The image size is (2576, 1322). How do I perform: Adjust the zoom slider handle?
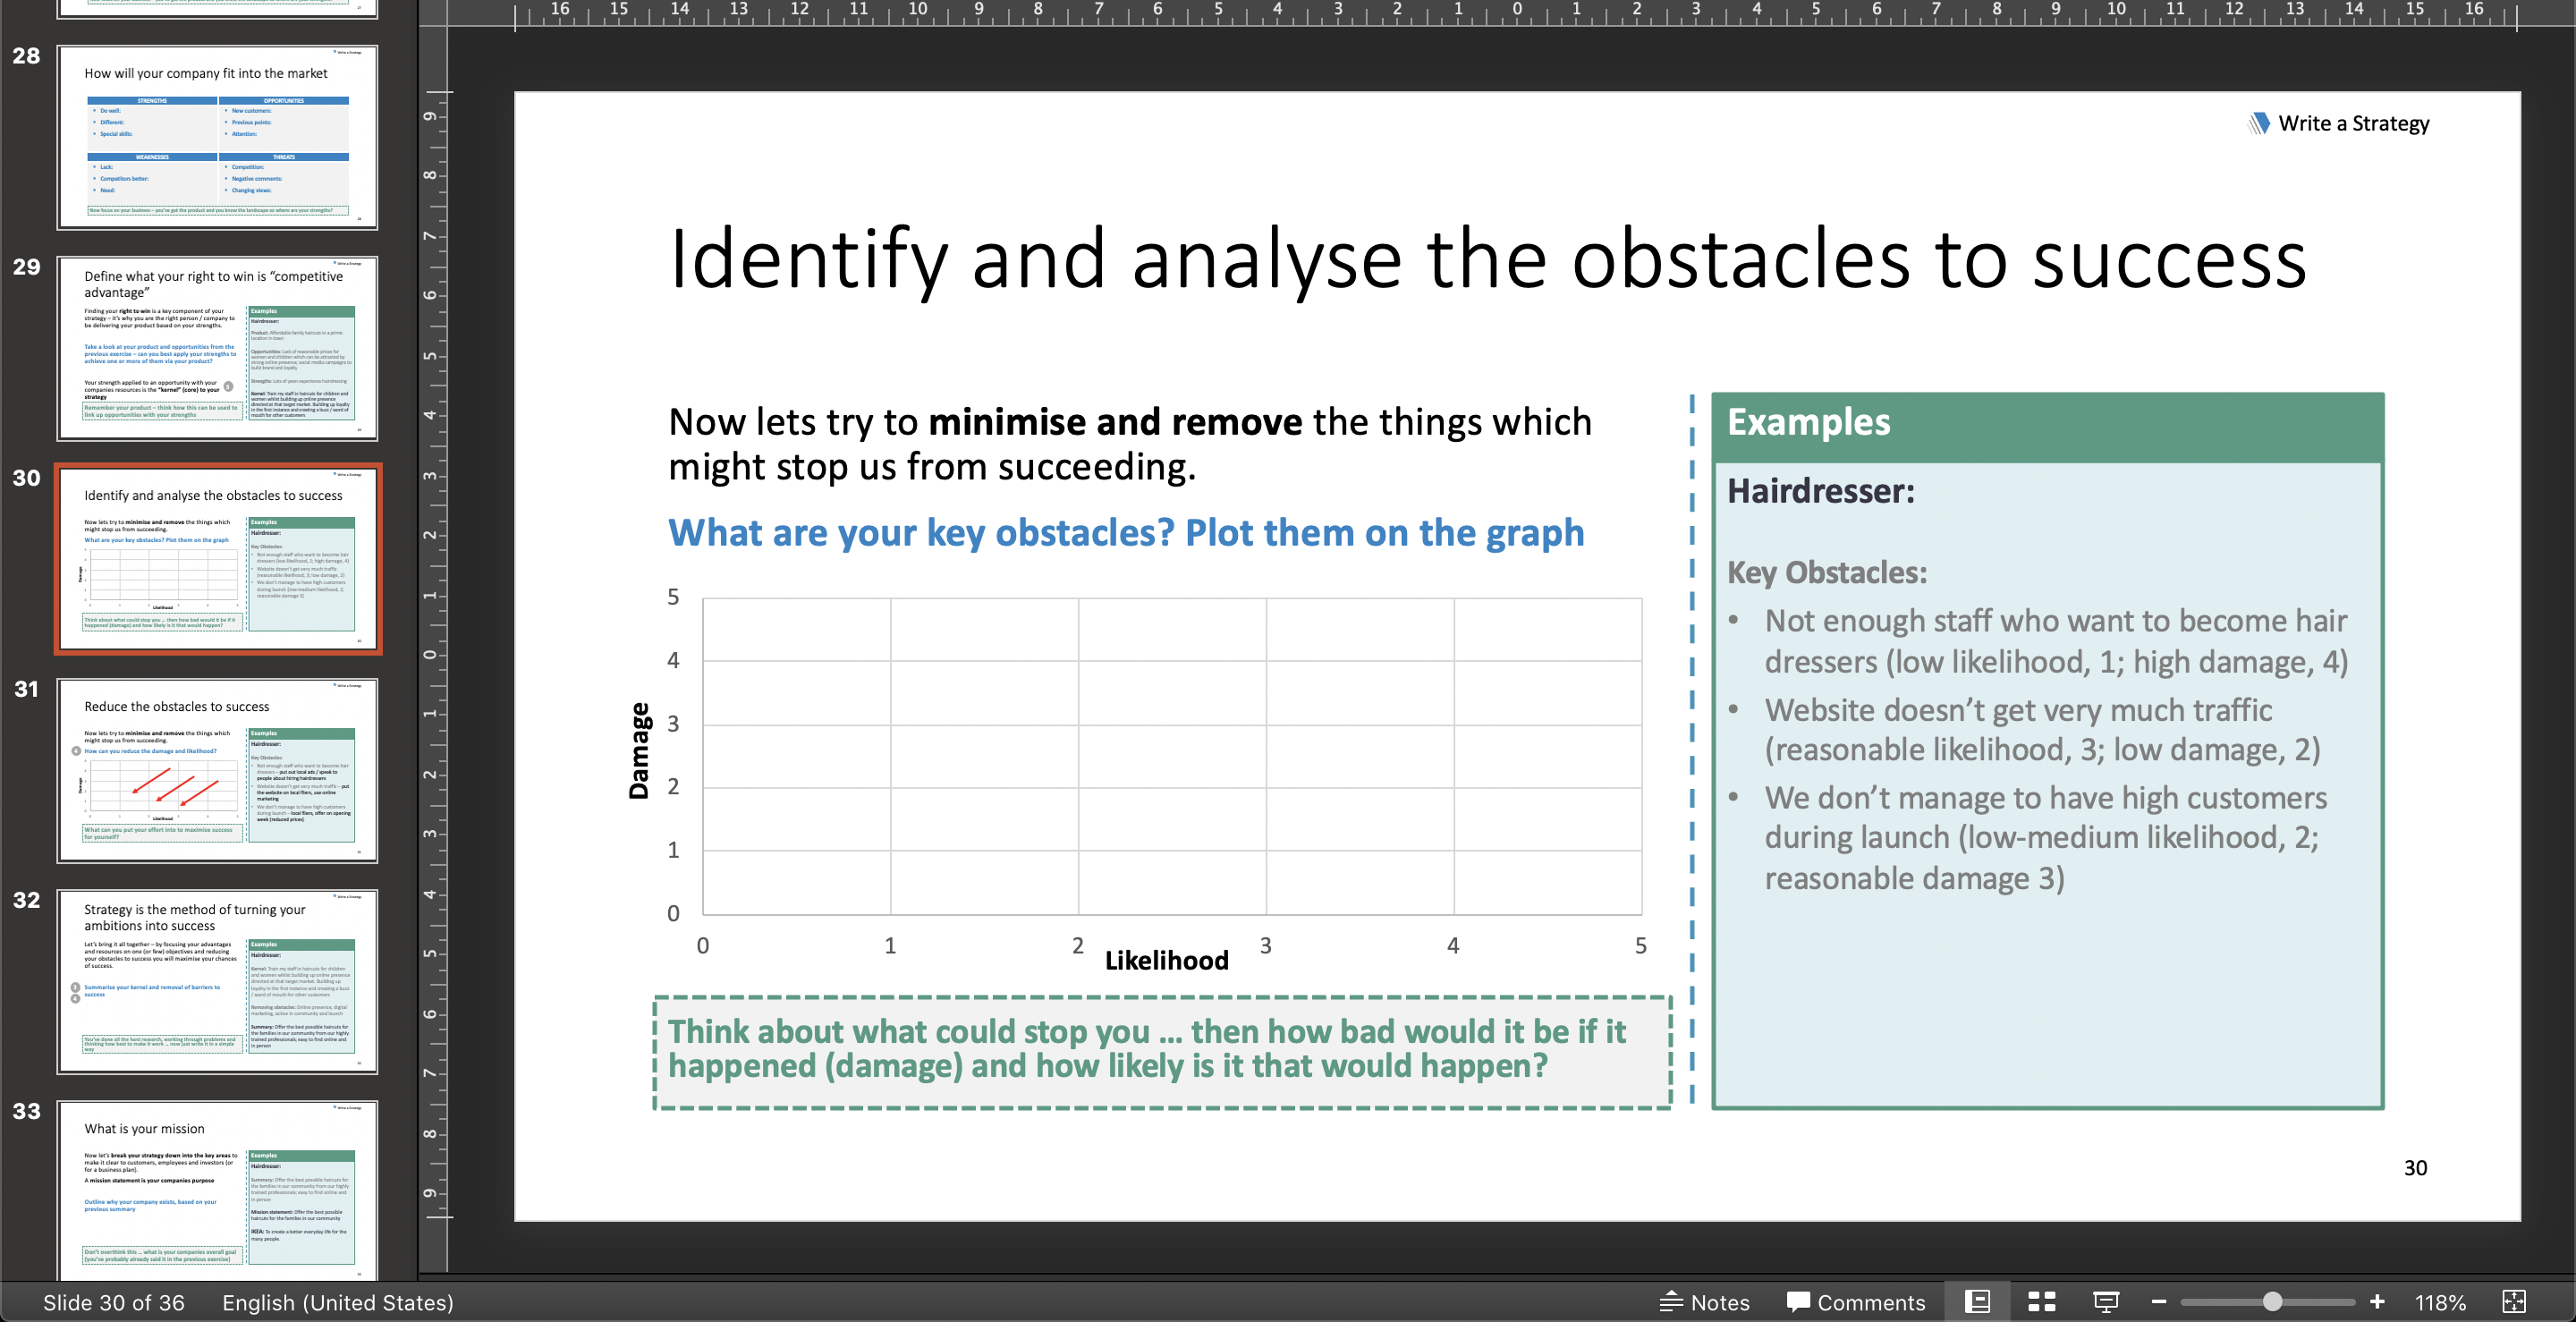click(2272, 1301)
